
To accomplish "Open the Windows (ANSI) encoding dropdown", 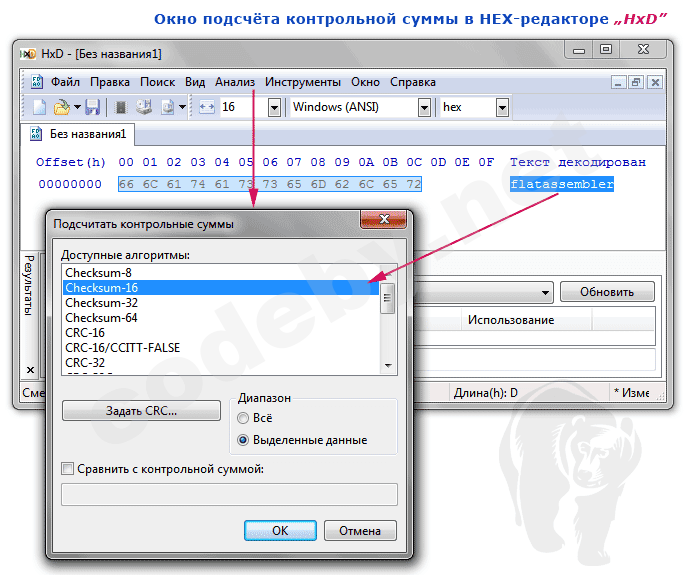I will pyautogui.click(x=424, y=107).
